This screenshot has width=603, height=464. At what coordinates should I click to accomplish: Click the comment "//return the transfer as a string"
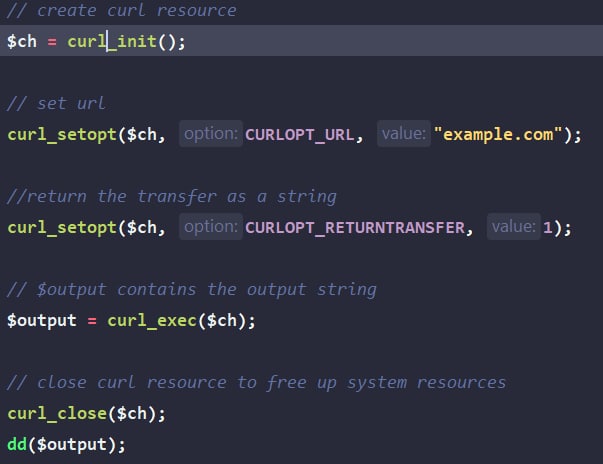[172, 196]
